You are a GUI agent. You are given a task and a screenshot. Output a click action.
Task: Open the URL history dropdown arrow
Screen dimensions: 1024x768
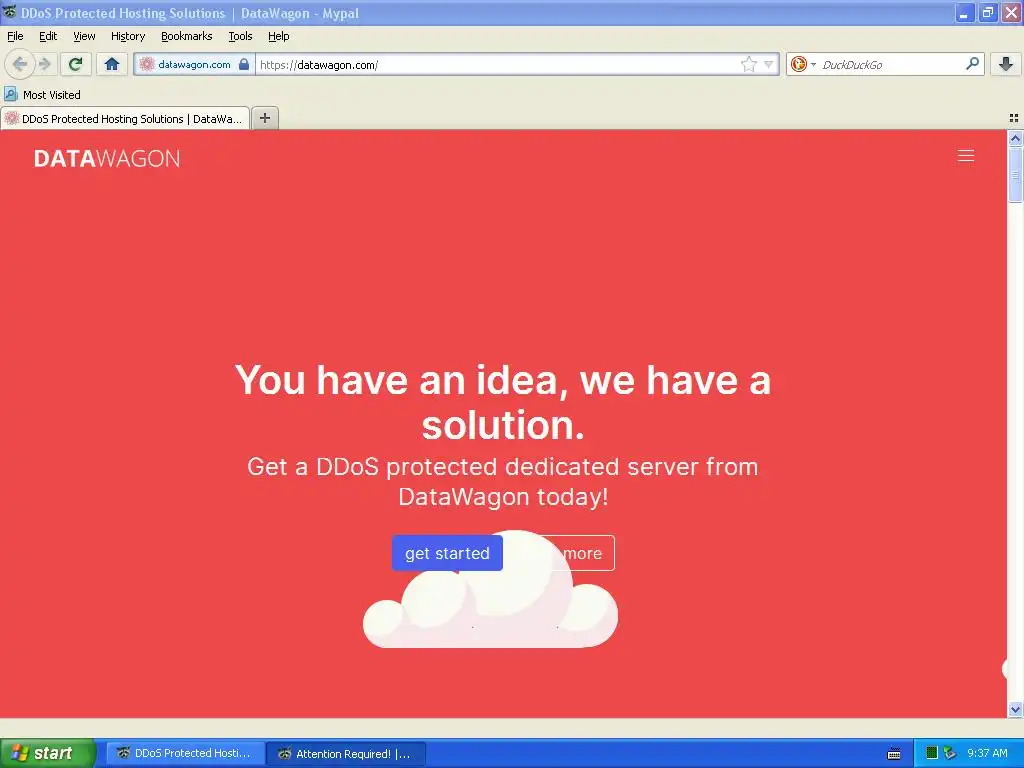pos(769,64)
